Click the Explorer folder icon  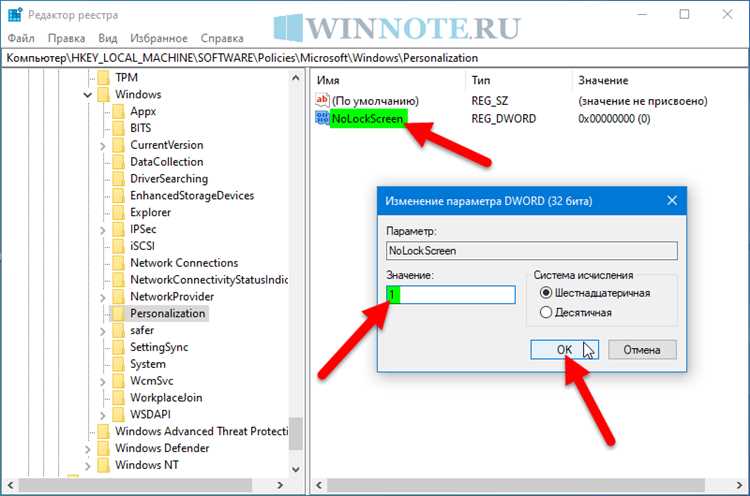coord(118,212)
